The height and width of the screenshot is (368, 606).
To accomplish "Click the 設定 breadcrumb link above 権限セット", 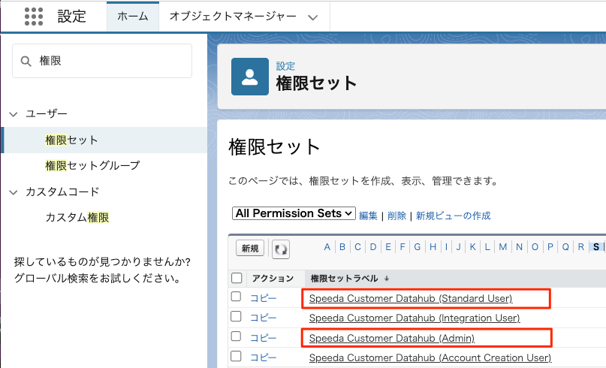I will tap(285, 66).
